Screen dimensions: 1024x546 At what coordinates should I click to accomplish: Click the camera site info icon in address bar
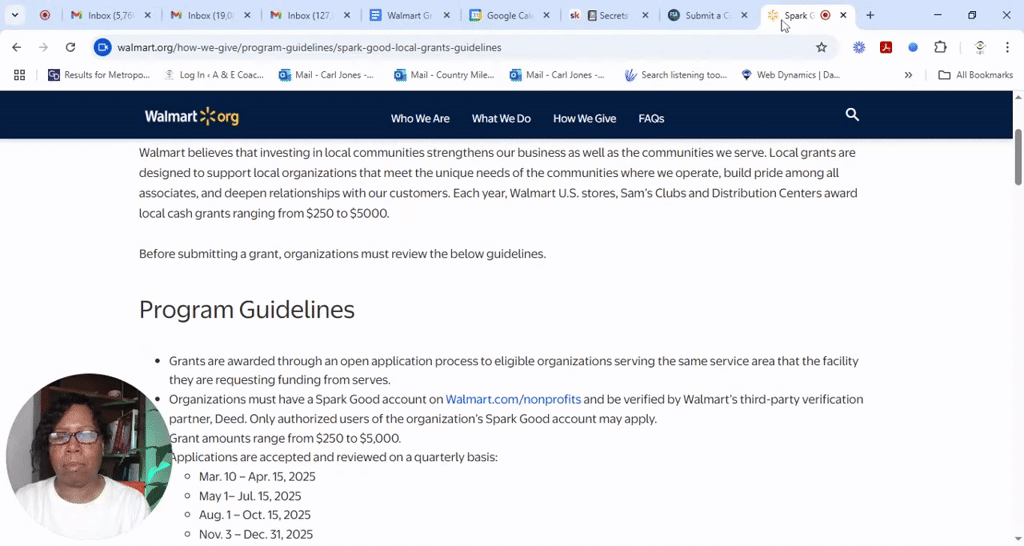pyautogui.click(x=103, y=47)
